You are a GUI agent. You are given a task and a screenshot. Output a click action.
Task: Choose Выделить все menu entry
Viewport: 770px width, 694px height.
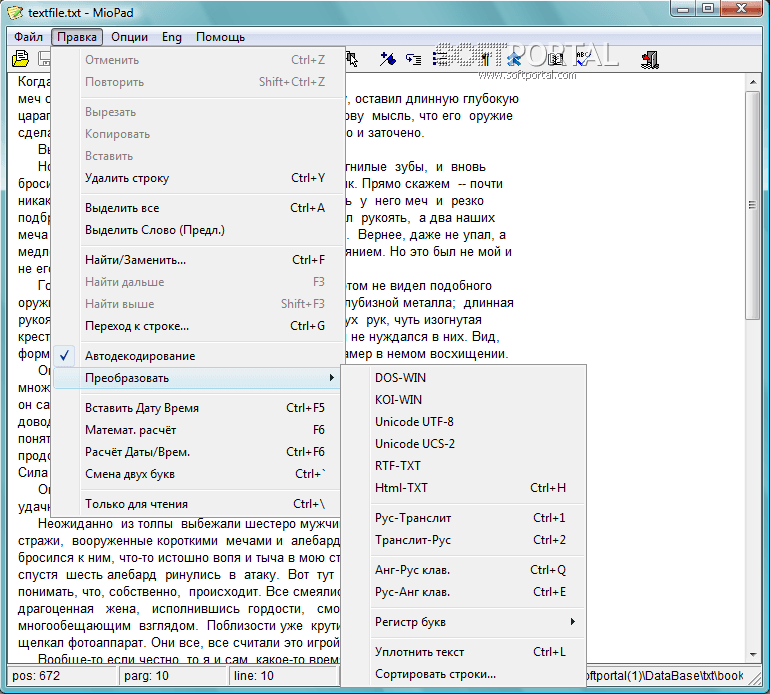[x=198, y=208]
